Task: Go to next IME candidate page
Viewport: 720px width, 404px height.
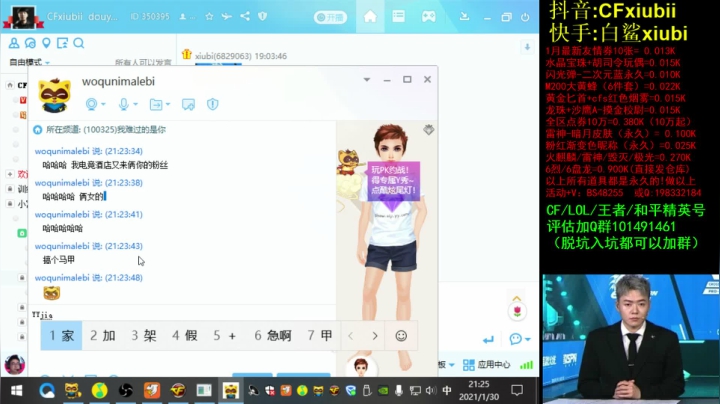Action: tap(375, 336)
